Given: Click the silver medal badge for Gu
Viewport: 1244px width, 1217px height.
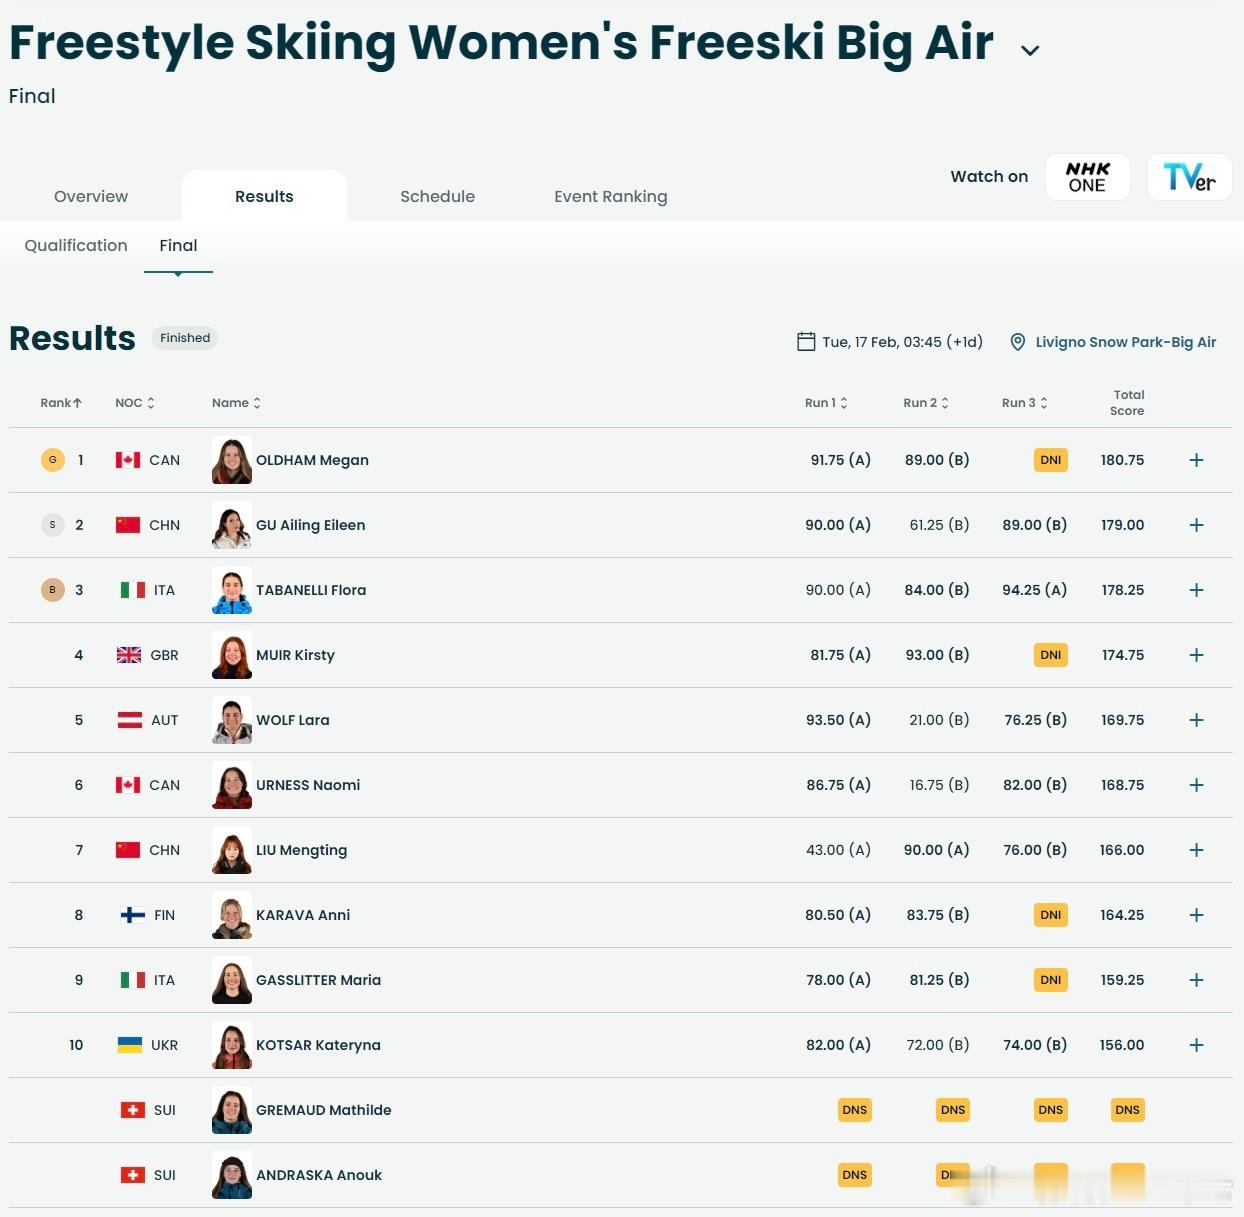Looking at the screenshot, I should point(53,525).
